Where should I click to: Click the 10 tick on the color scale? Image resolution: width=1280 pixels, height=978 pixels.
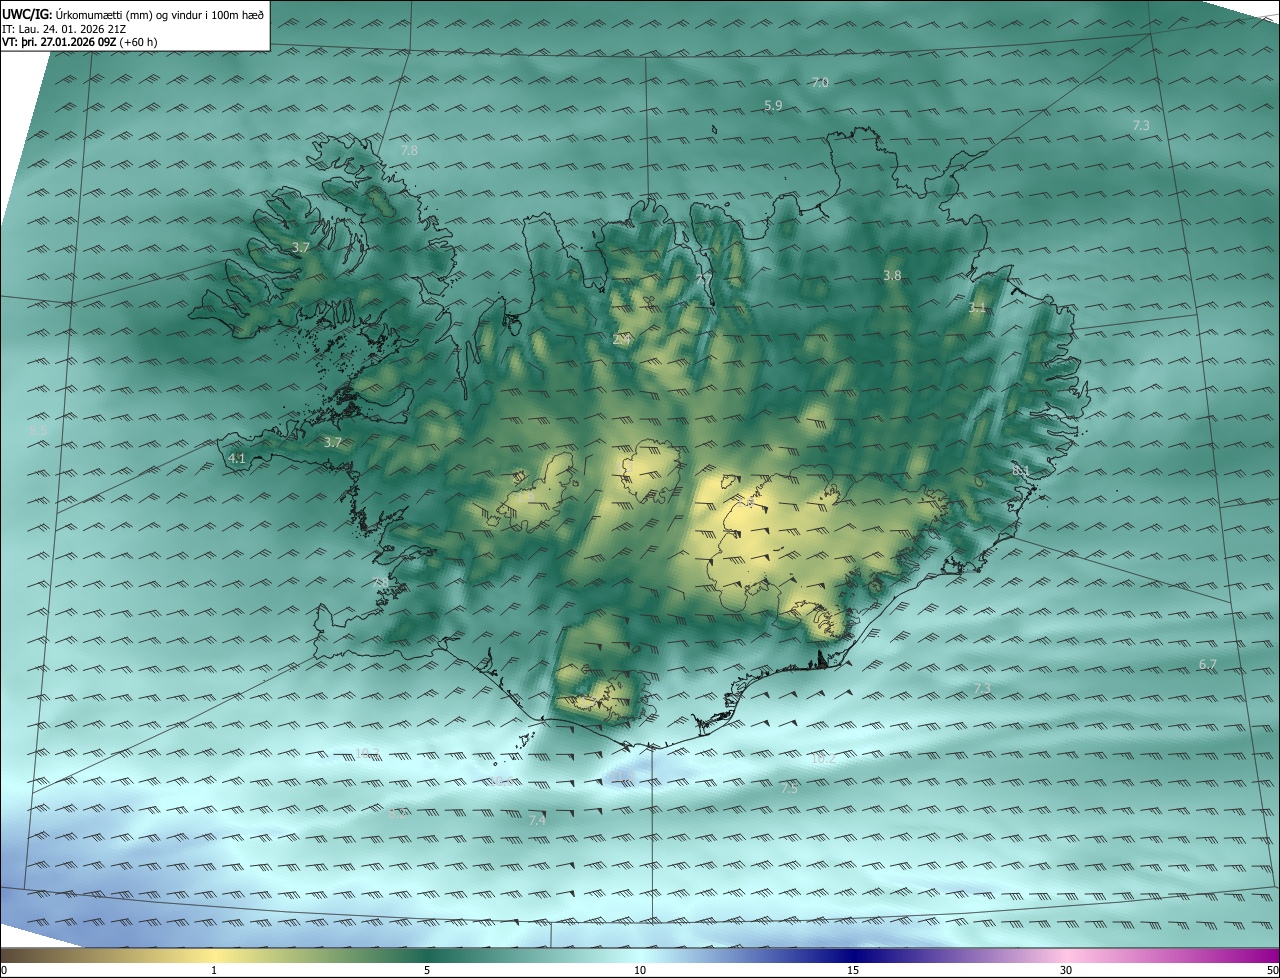(640, 971)
